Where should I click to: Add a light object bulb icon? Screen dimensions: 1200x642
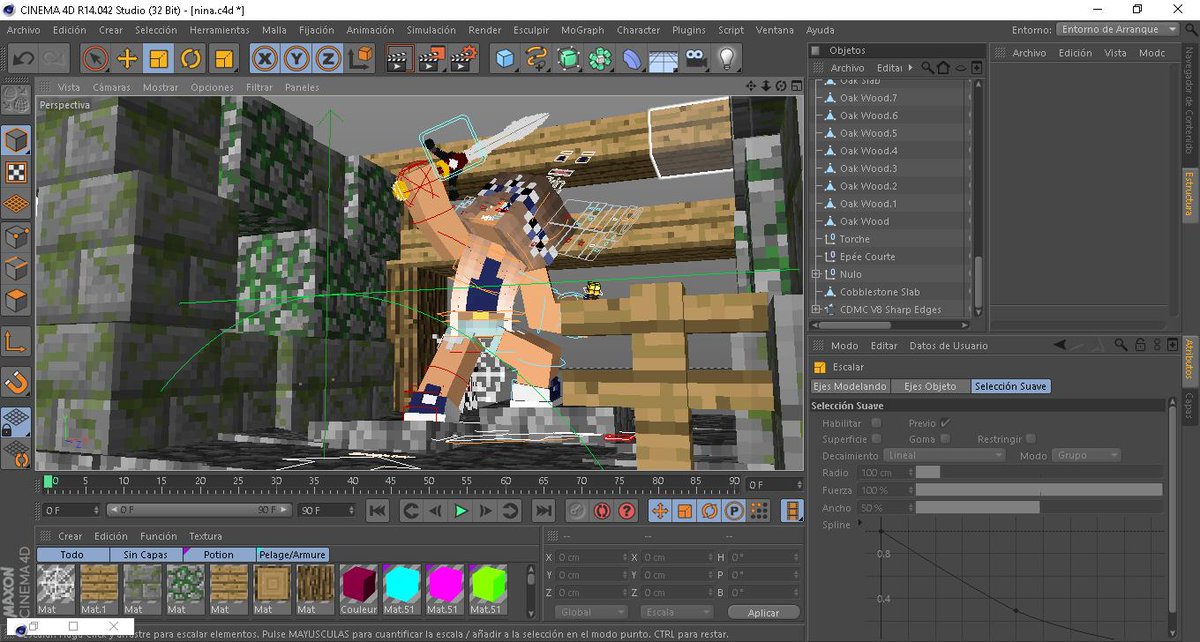(x=727, y=58)
